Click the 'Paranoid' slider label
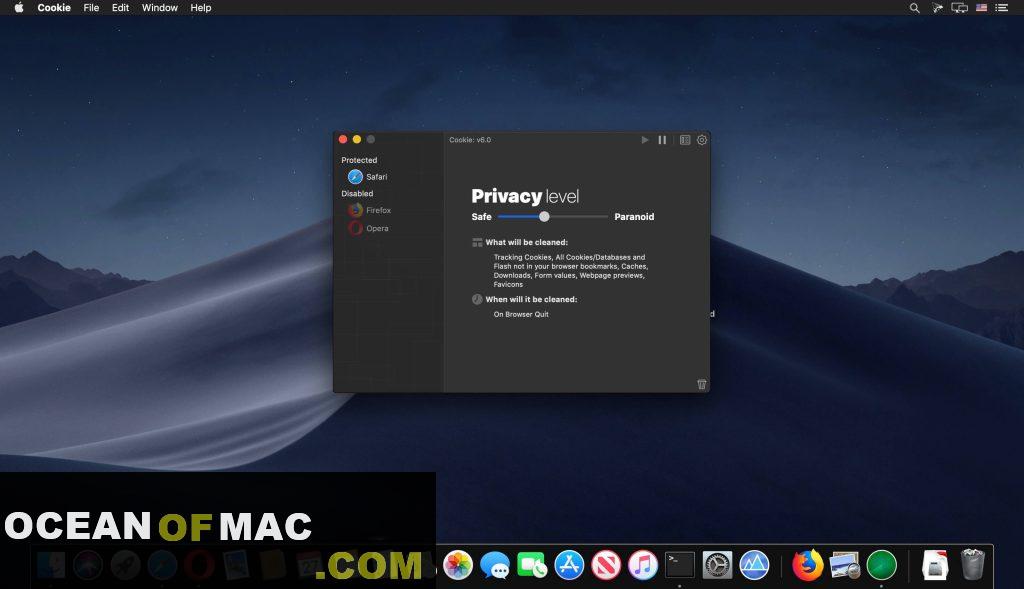The image size is (1024, 589). coord(634,216)
